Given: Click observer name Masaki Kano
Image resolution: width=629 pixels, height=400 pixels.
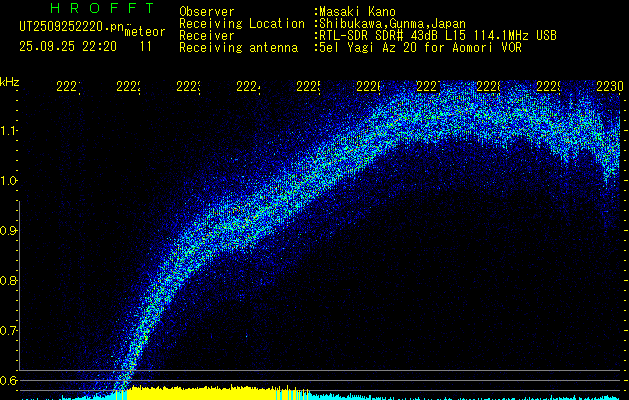Looking at the screenshot, I should pos(357,12).
